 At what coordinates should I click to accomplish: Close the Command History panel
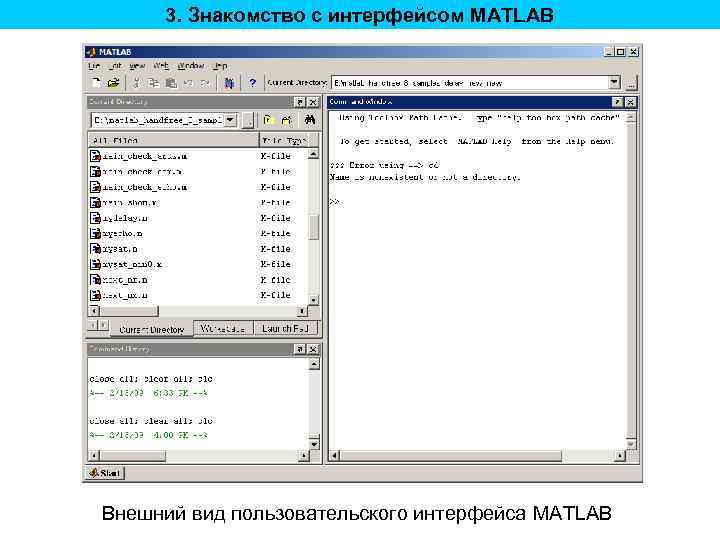[x=313, y=349]
